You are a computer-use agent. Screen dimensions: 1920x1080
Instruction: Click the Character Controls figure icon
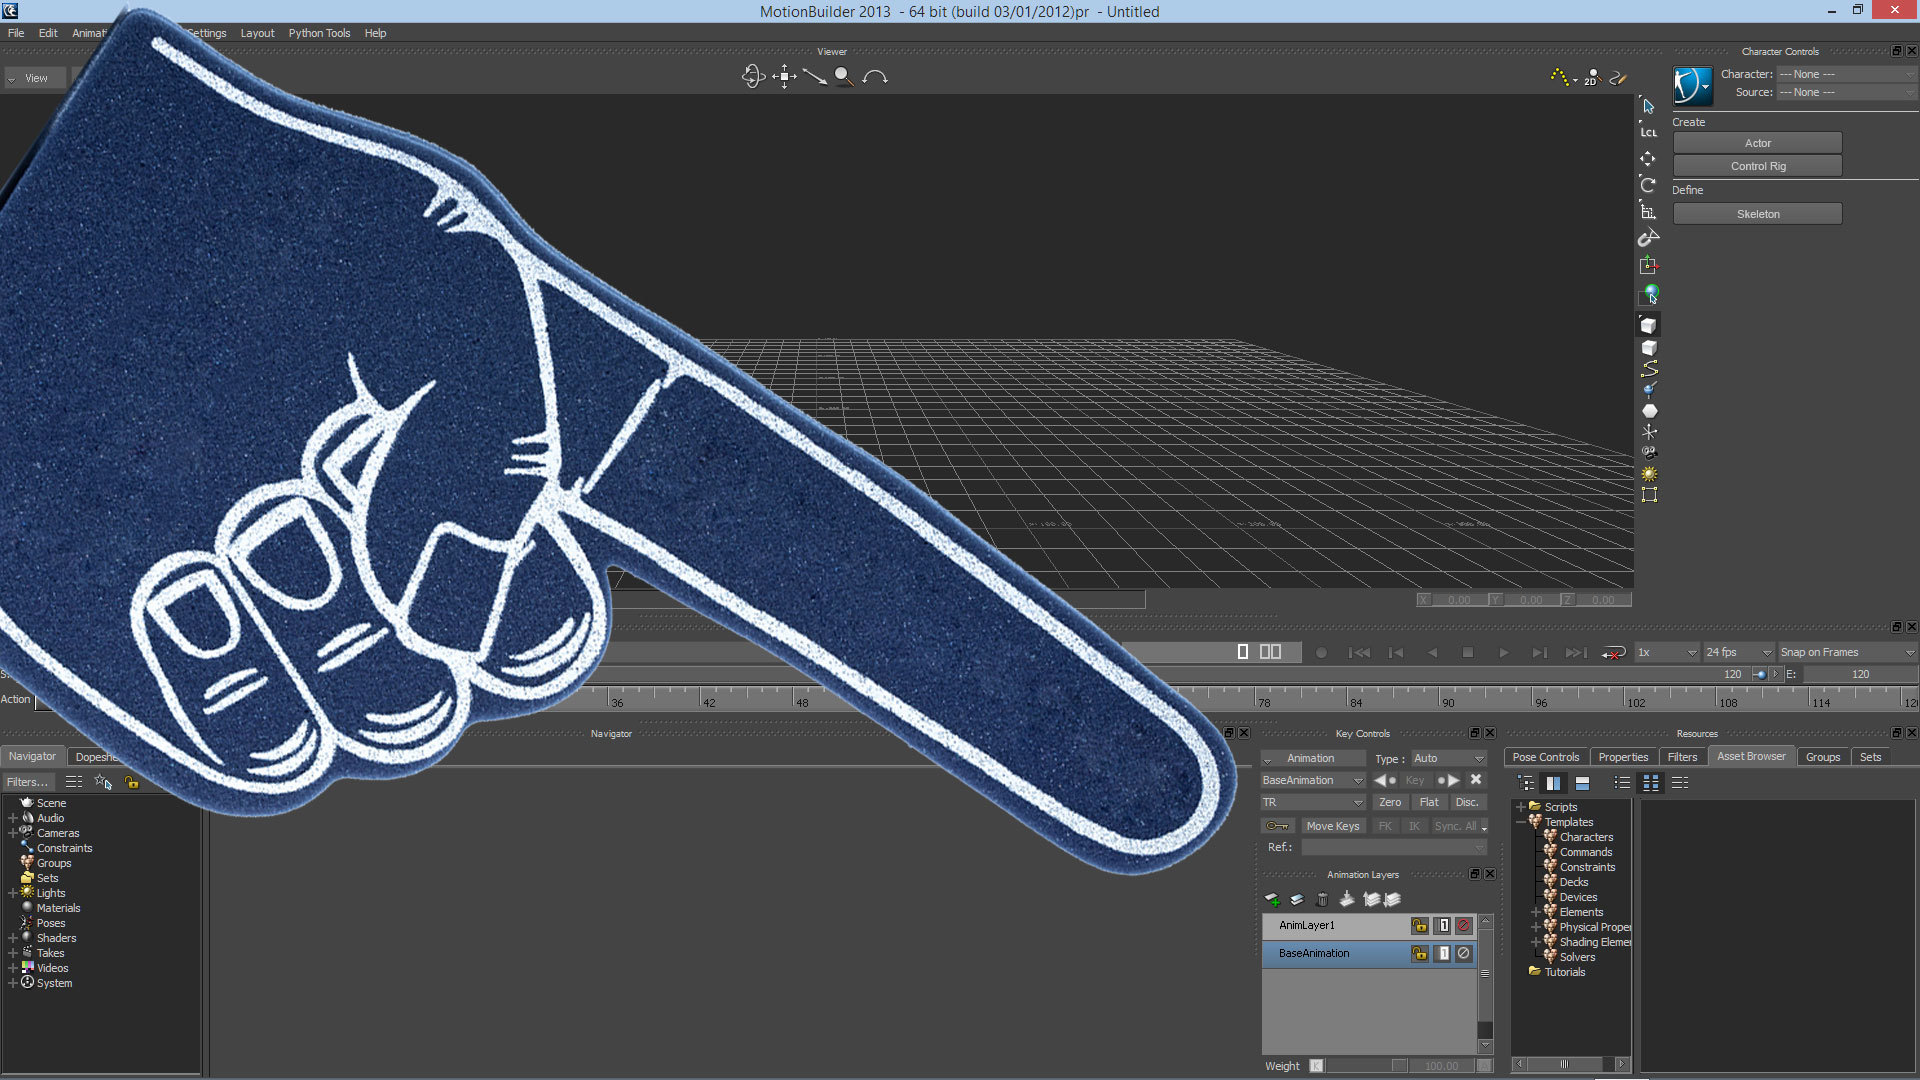click(1692, 85)
